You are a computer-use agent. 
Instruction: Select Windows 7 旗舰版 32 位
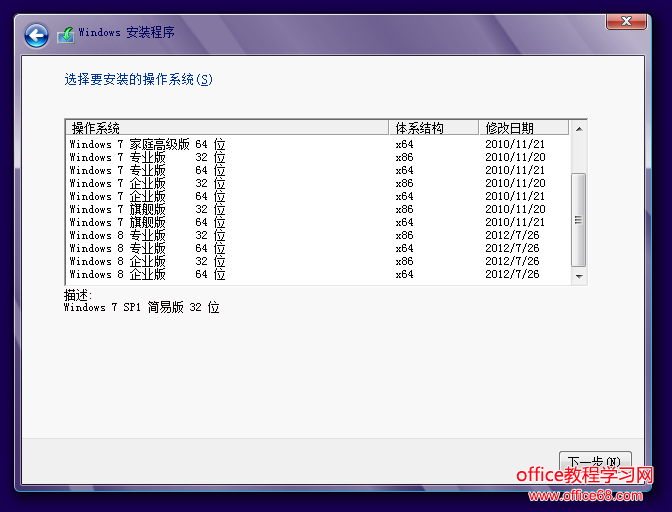click(x=318, y=210)
